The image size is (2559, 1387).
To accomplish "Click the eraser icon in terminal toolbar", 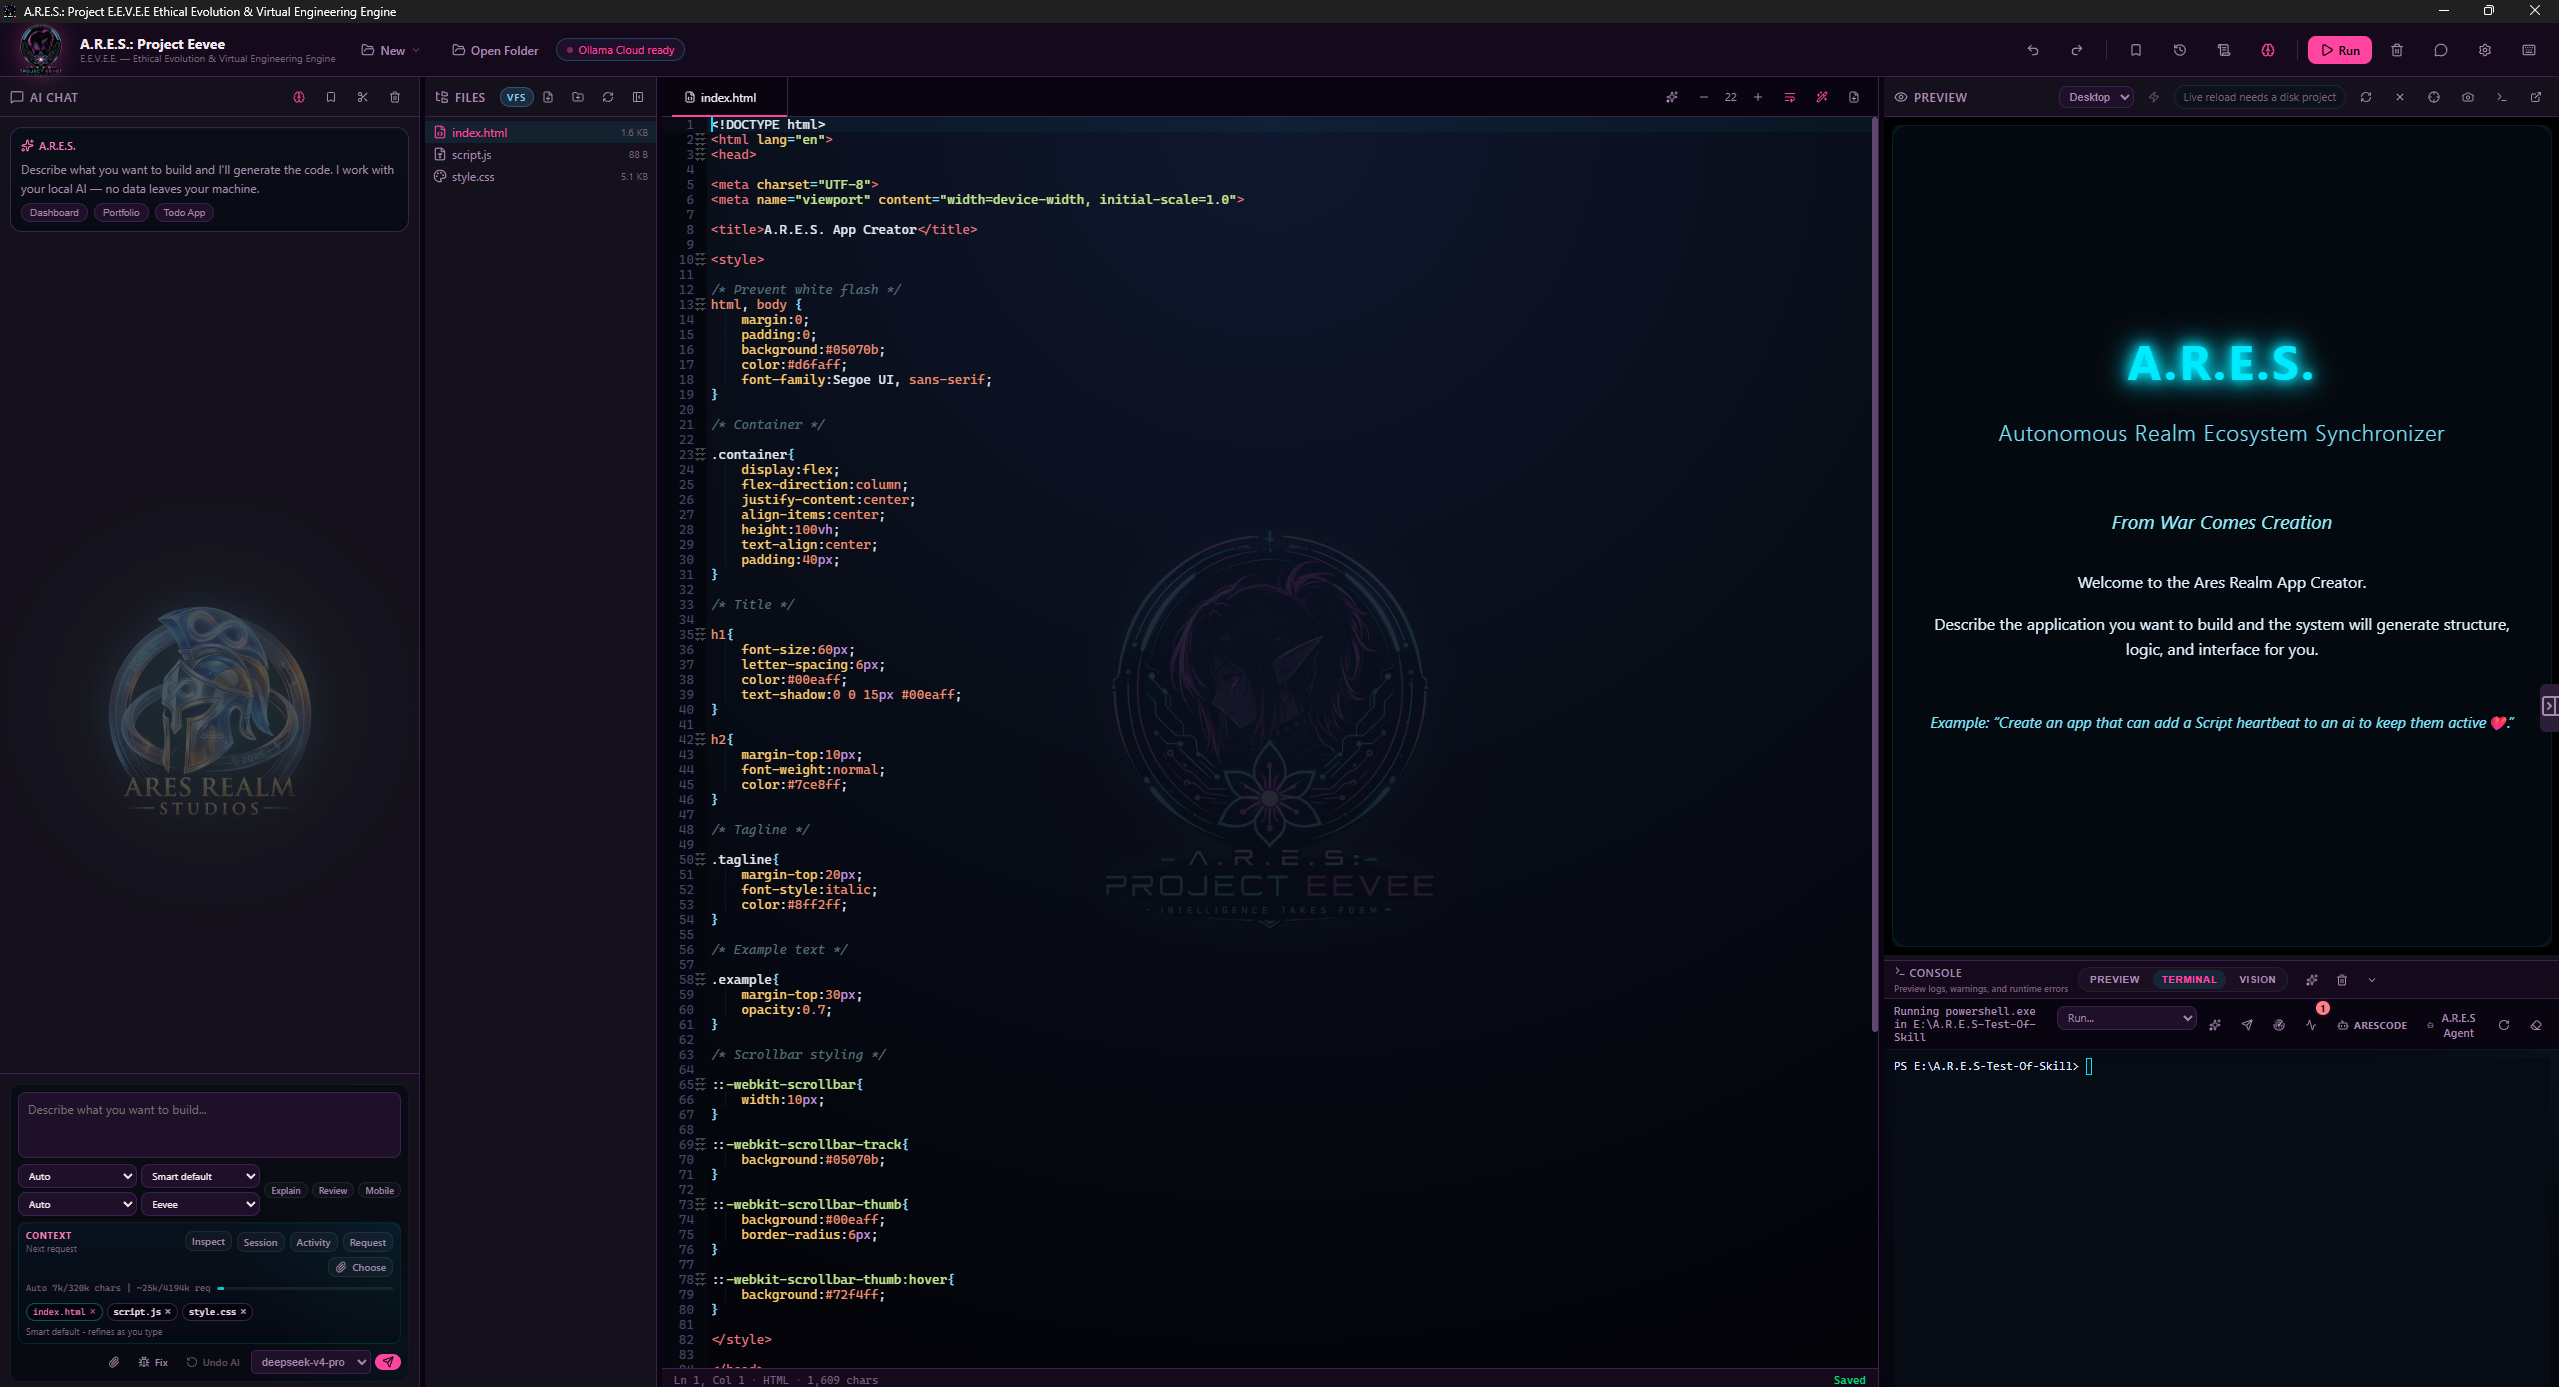I will pyautogui.click(x=2536, y=1025).
